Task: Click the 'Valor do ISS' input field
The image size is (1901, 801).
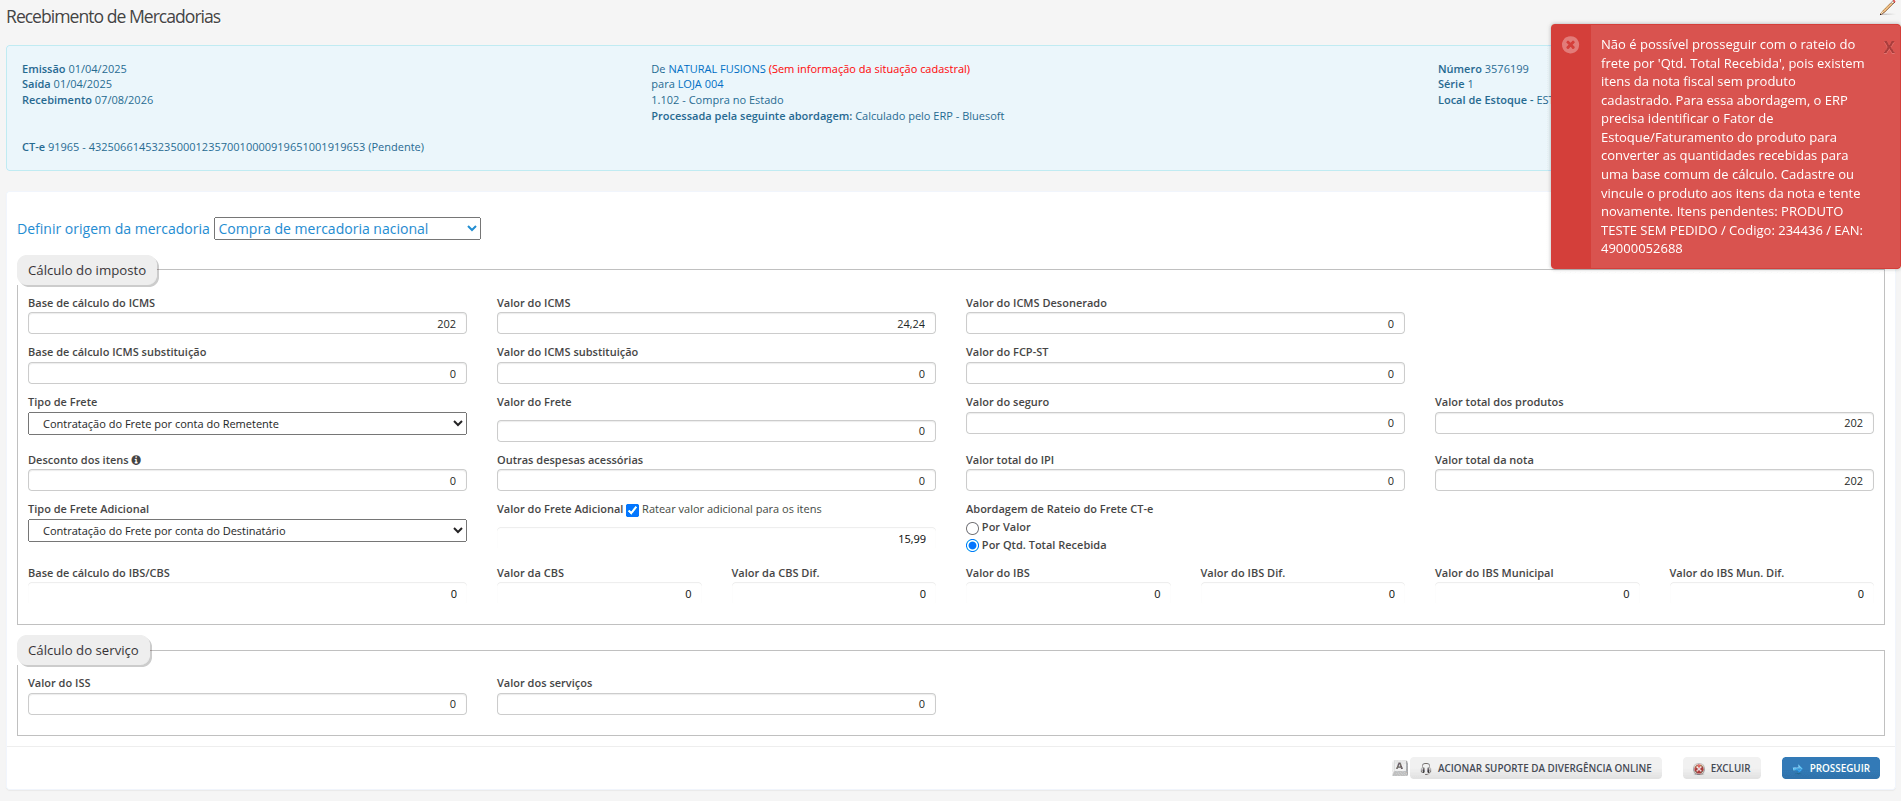Action: tap(247, 704)
